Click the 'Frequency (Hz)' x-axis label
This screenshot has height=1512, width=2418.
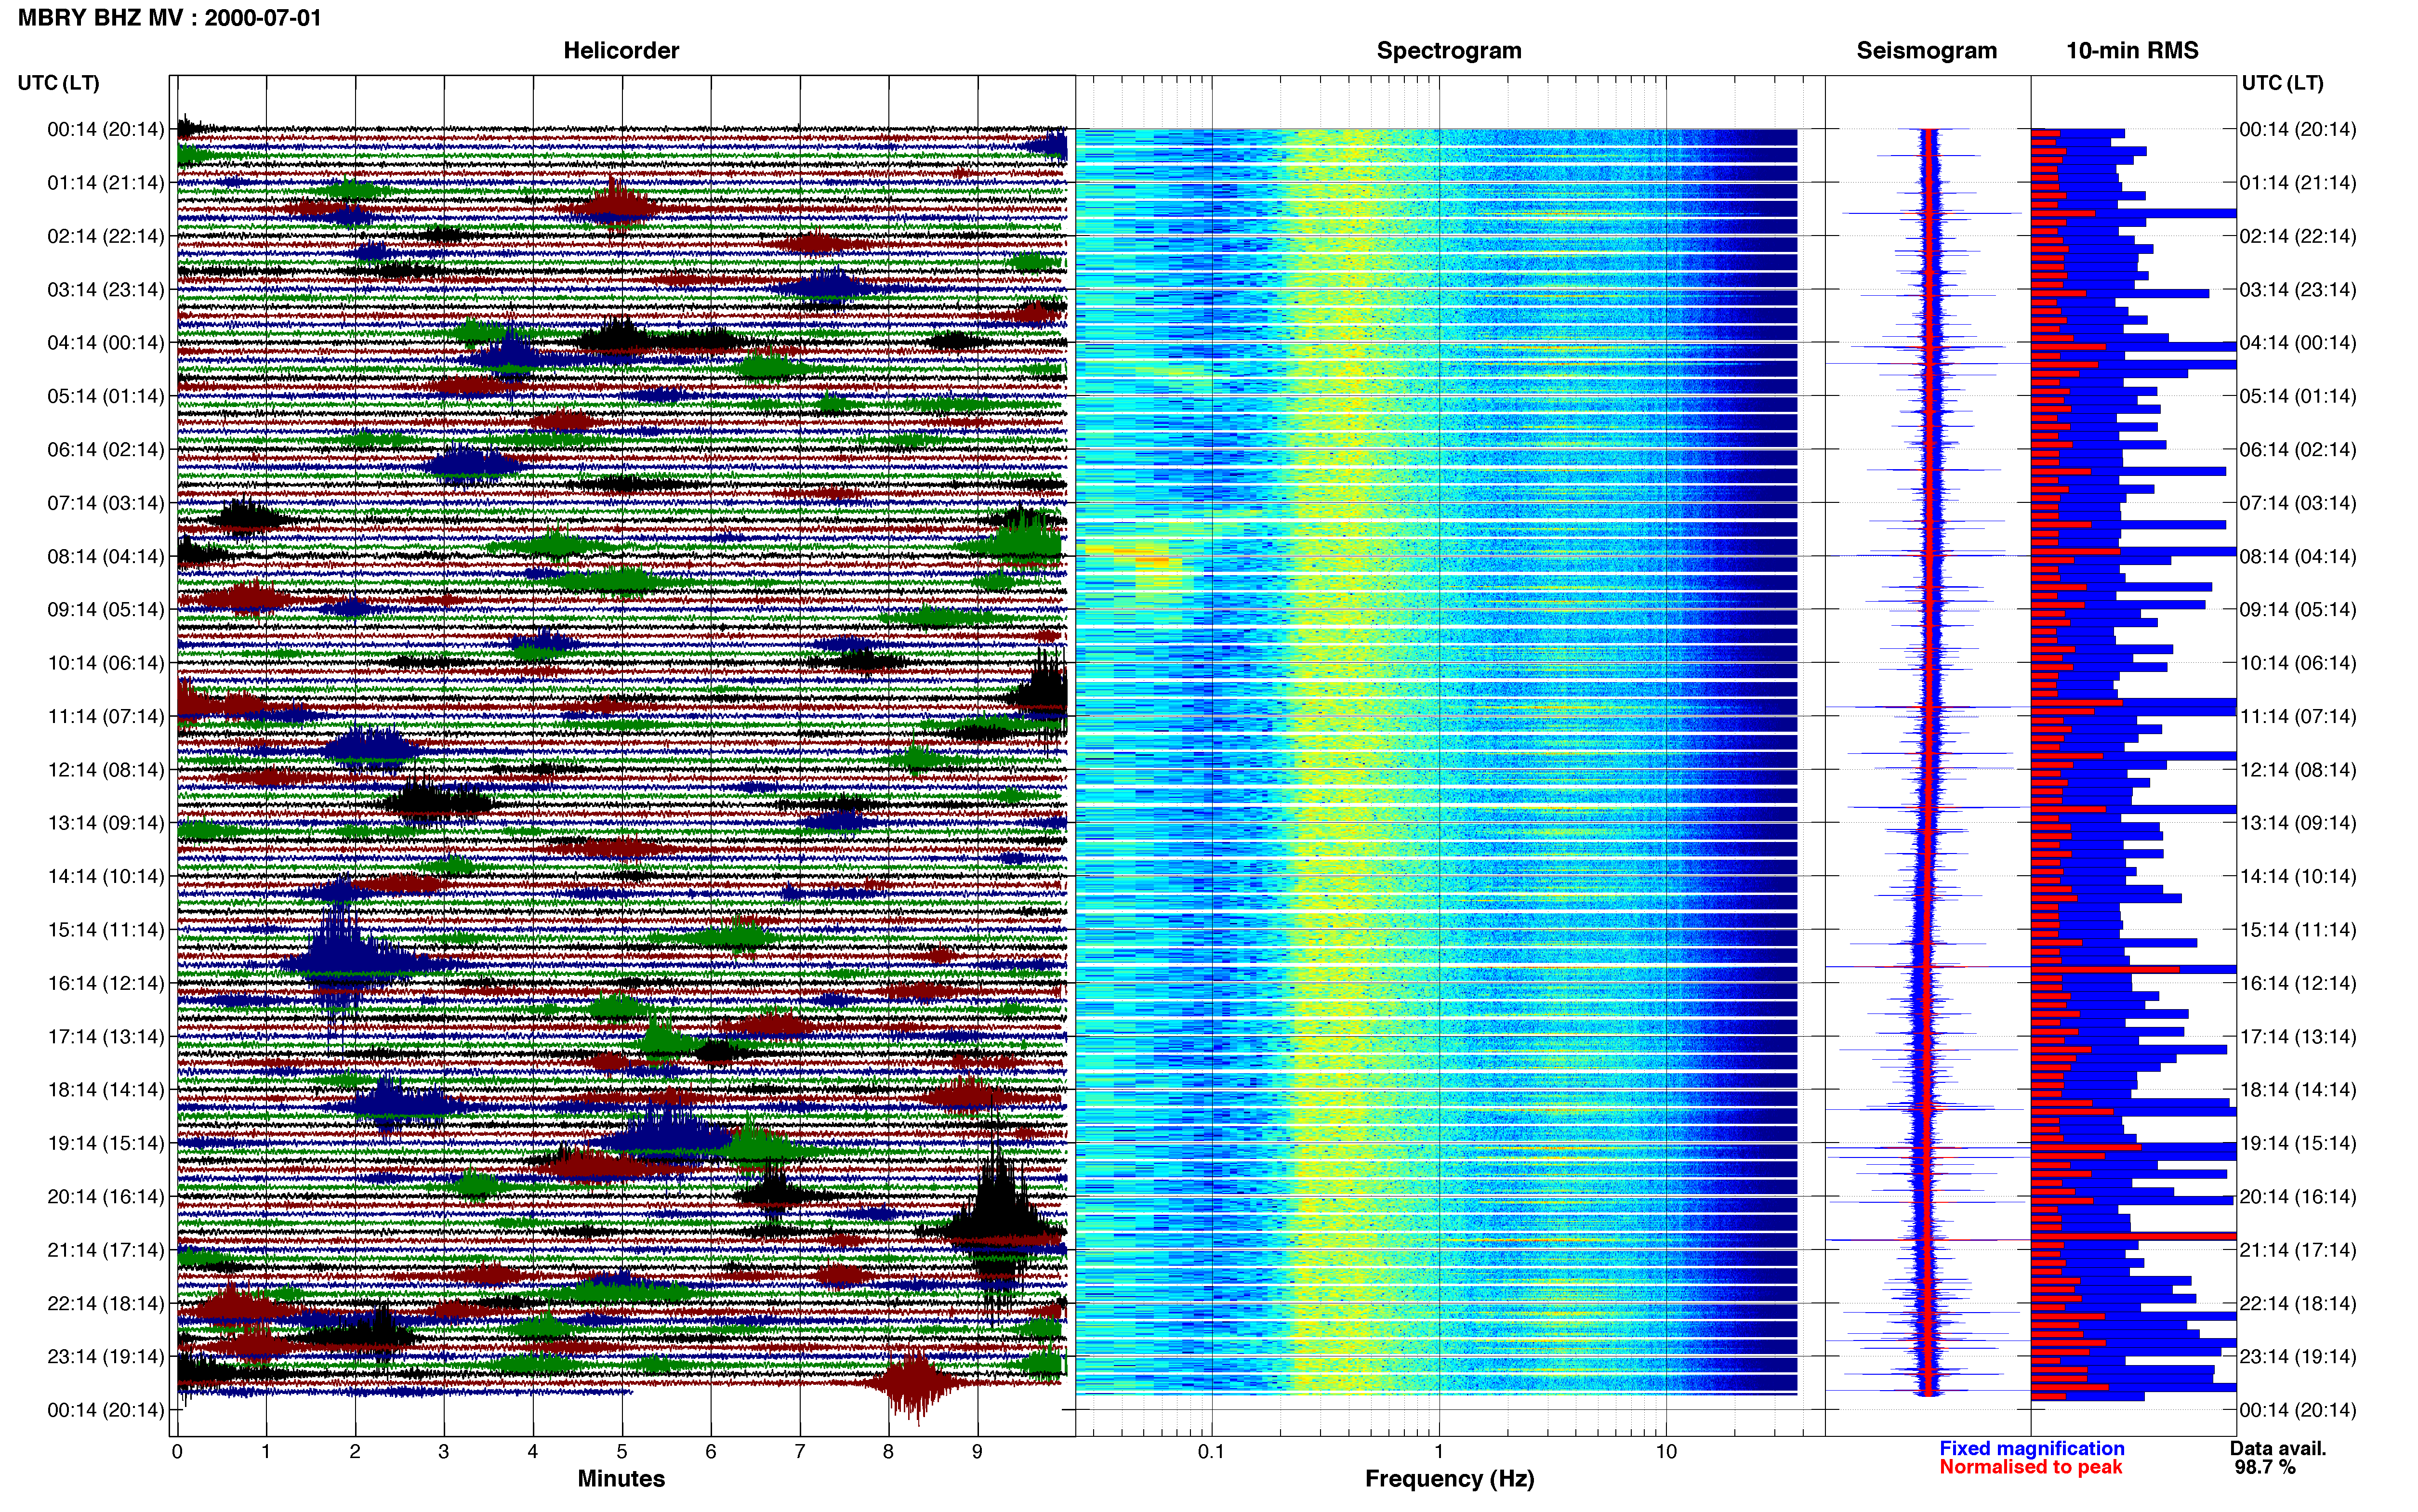1449,1478
